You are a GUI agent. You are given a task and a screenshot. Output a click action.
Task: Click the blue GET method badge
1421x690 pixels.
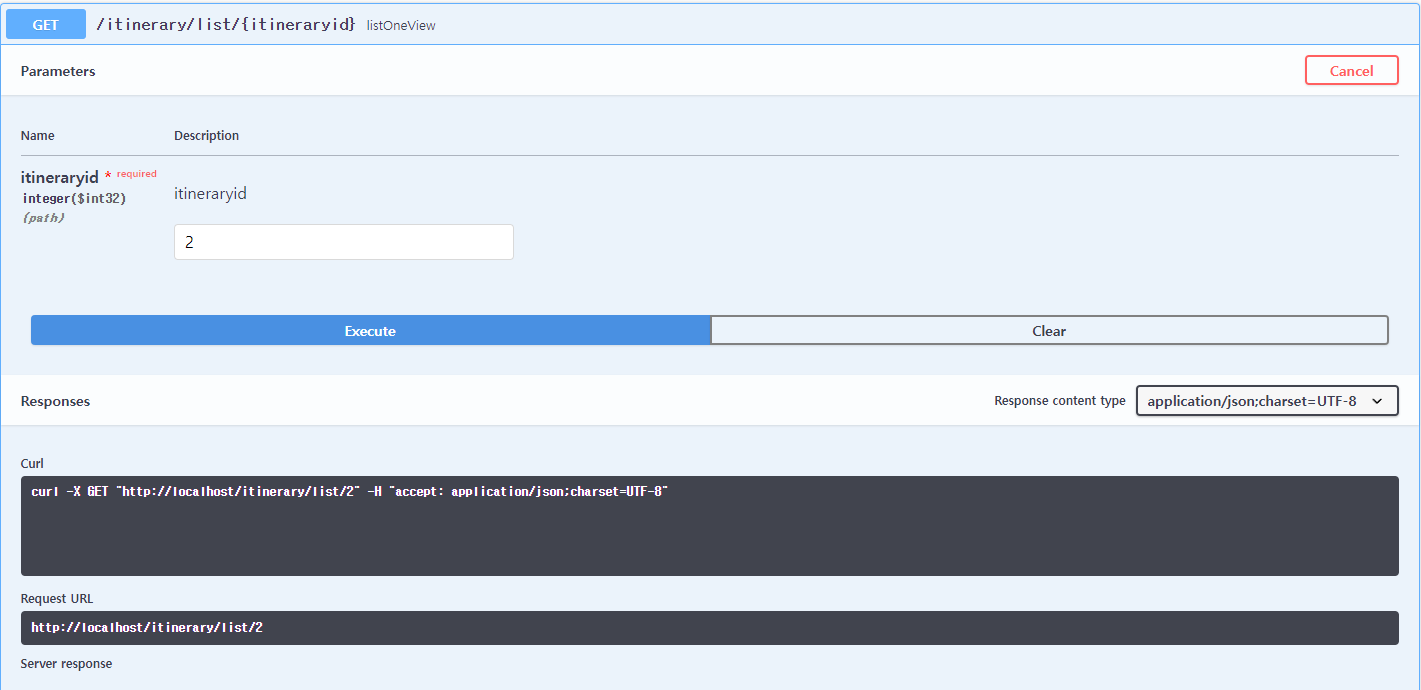[x=45, y=24]
